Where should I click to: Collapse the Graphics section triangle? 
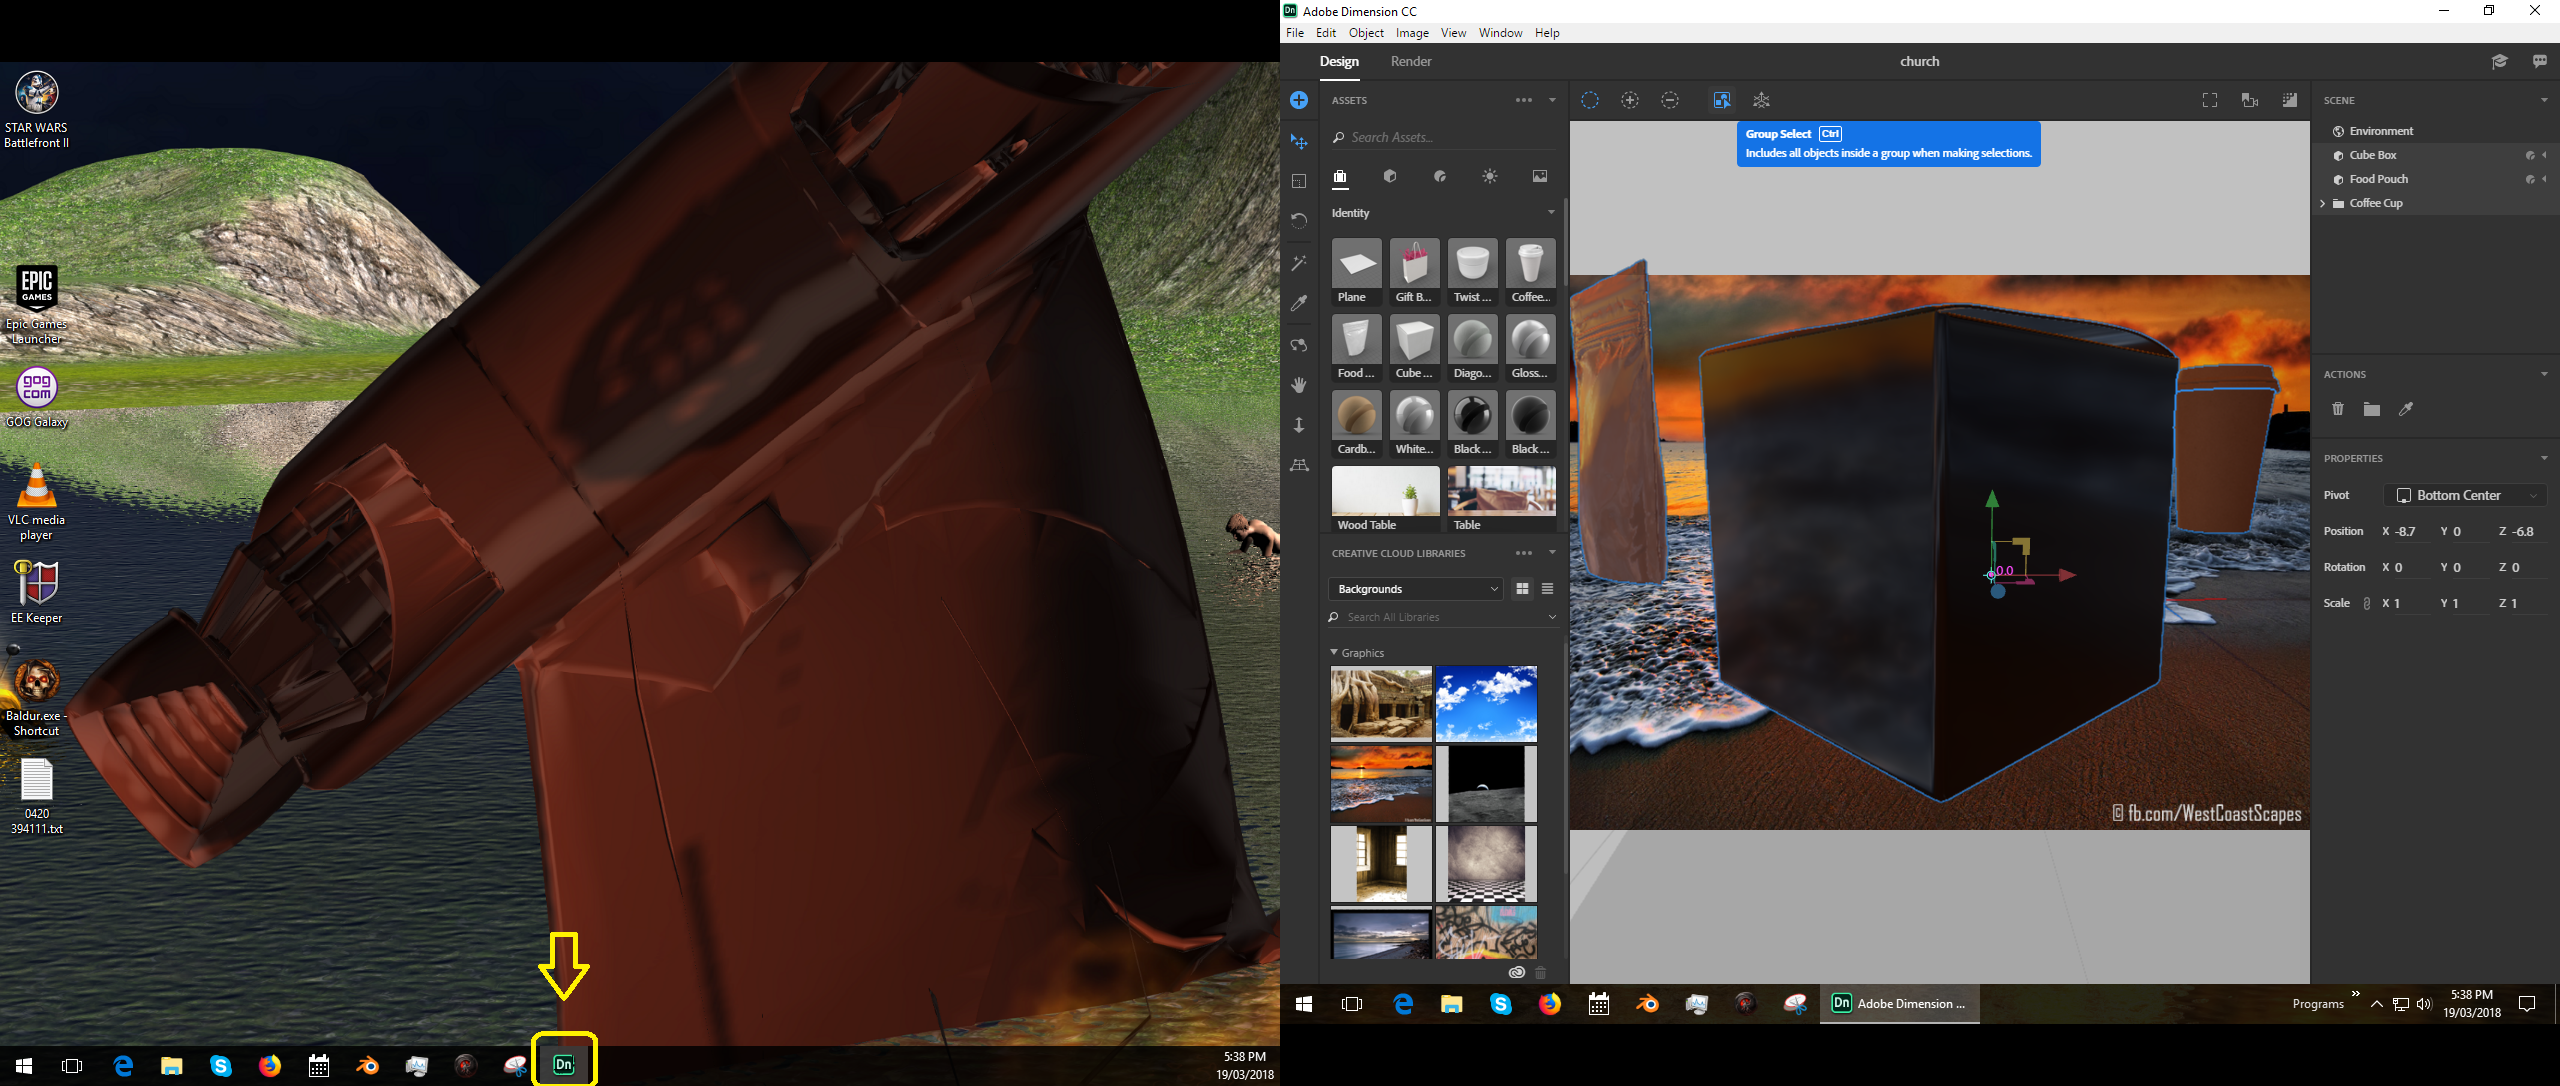click(x=1334, y=652)
